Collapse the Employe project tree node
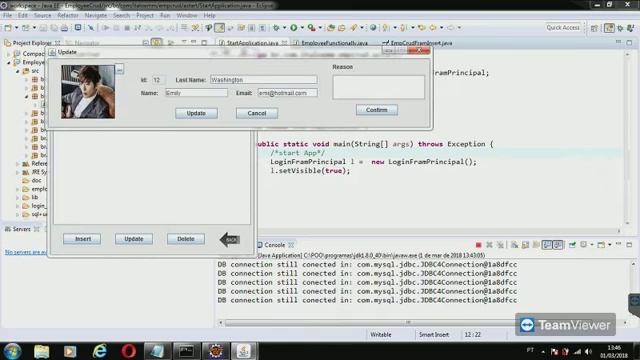The image size is (640, 360). (x=8, y=62)
